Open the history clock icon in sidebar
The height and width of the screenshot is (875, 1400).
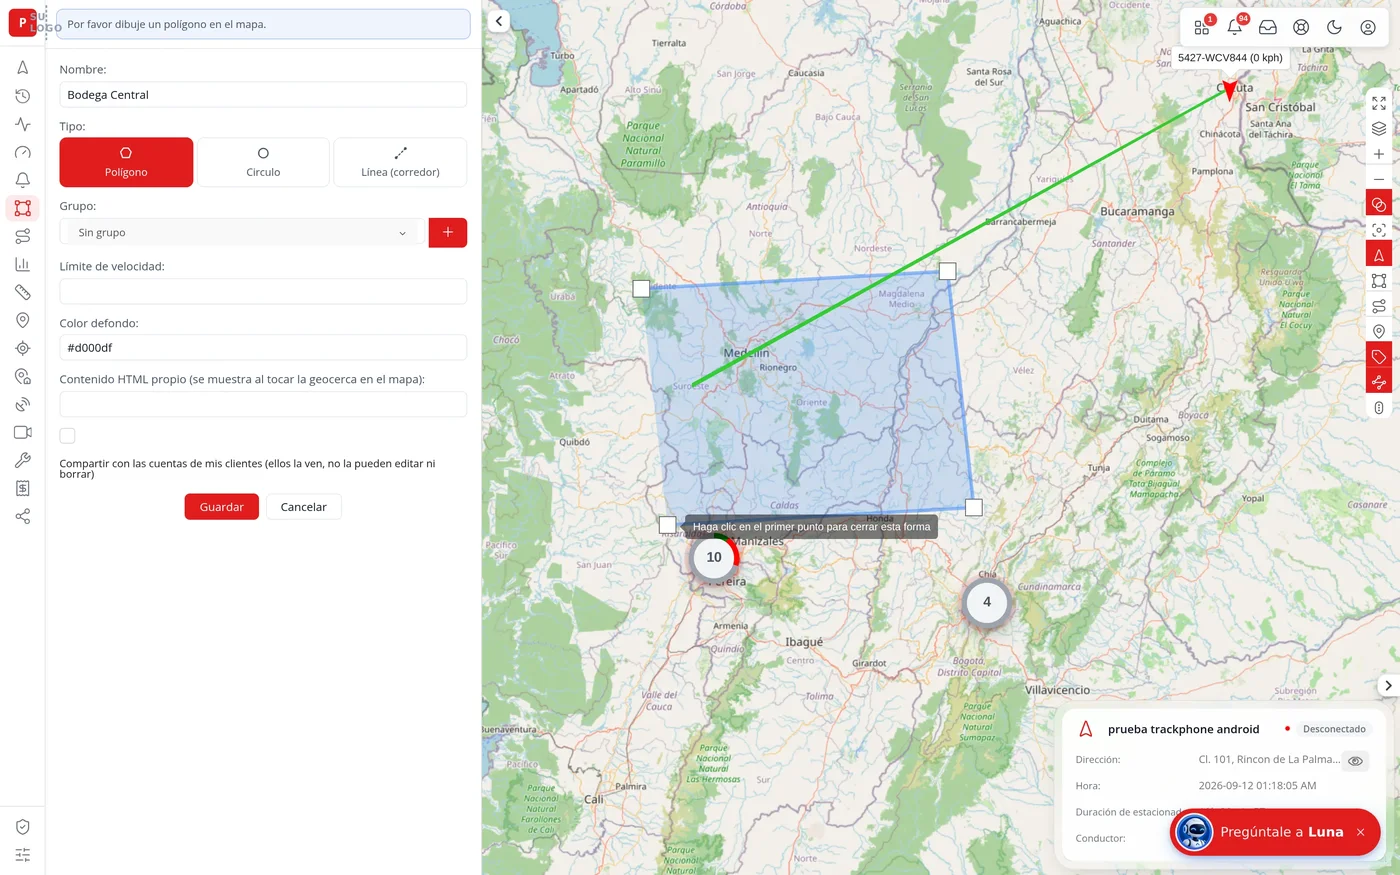click(x=22, y=96)
